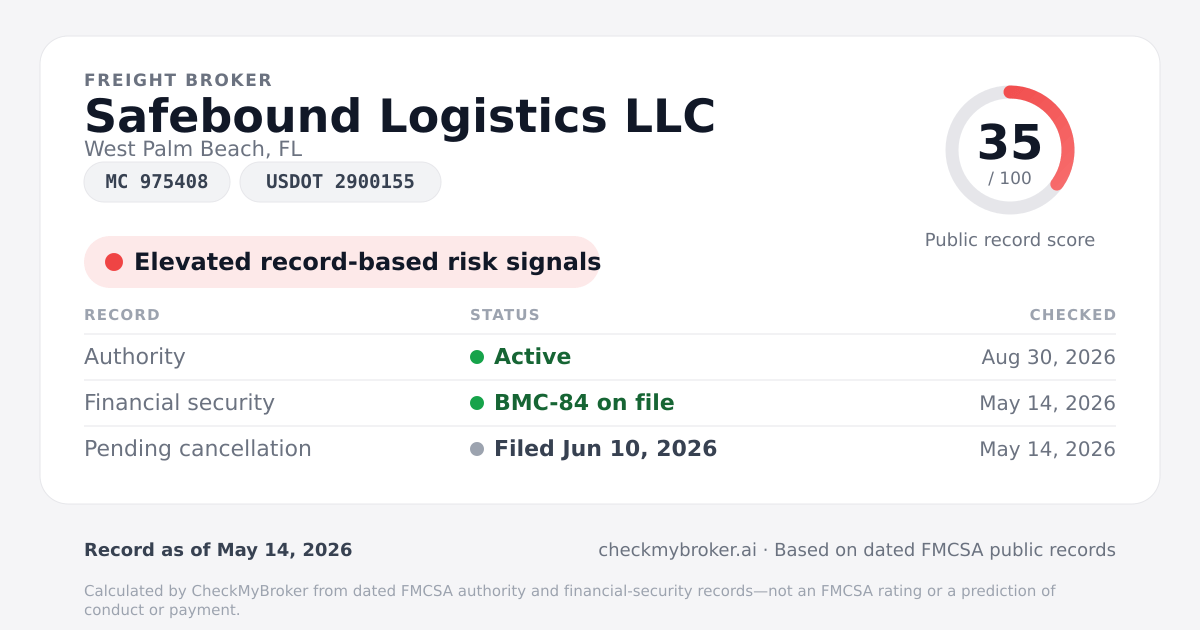Click the STATUS column header
This screenshot has width=1200, height=630.
pyautogui.click(x=505, y=315)
